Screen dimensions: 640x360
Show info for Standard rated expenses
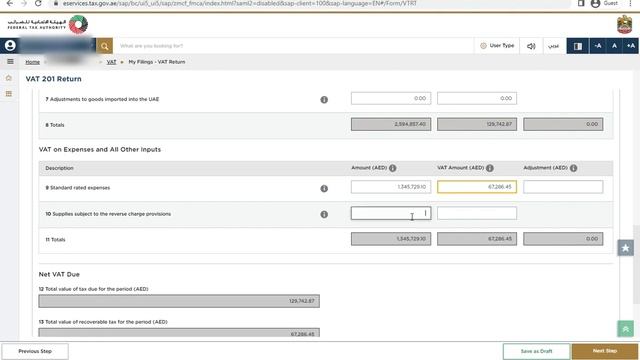(x=324, y=189)
